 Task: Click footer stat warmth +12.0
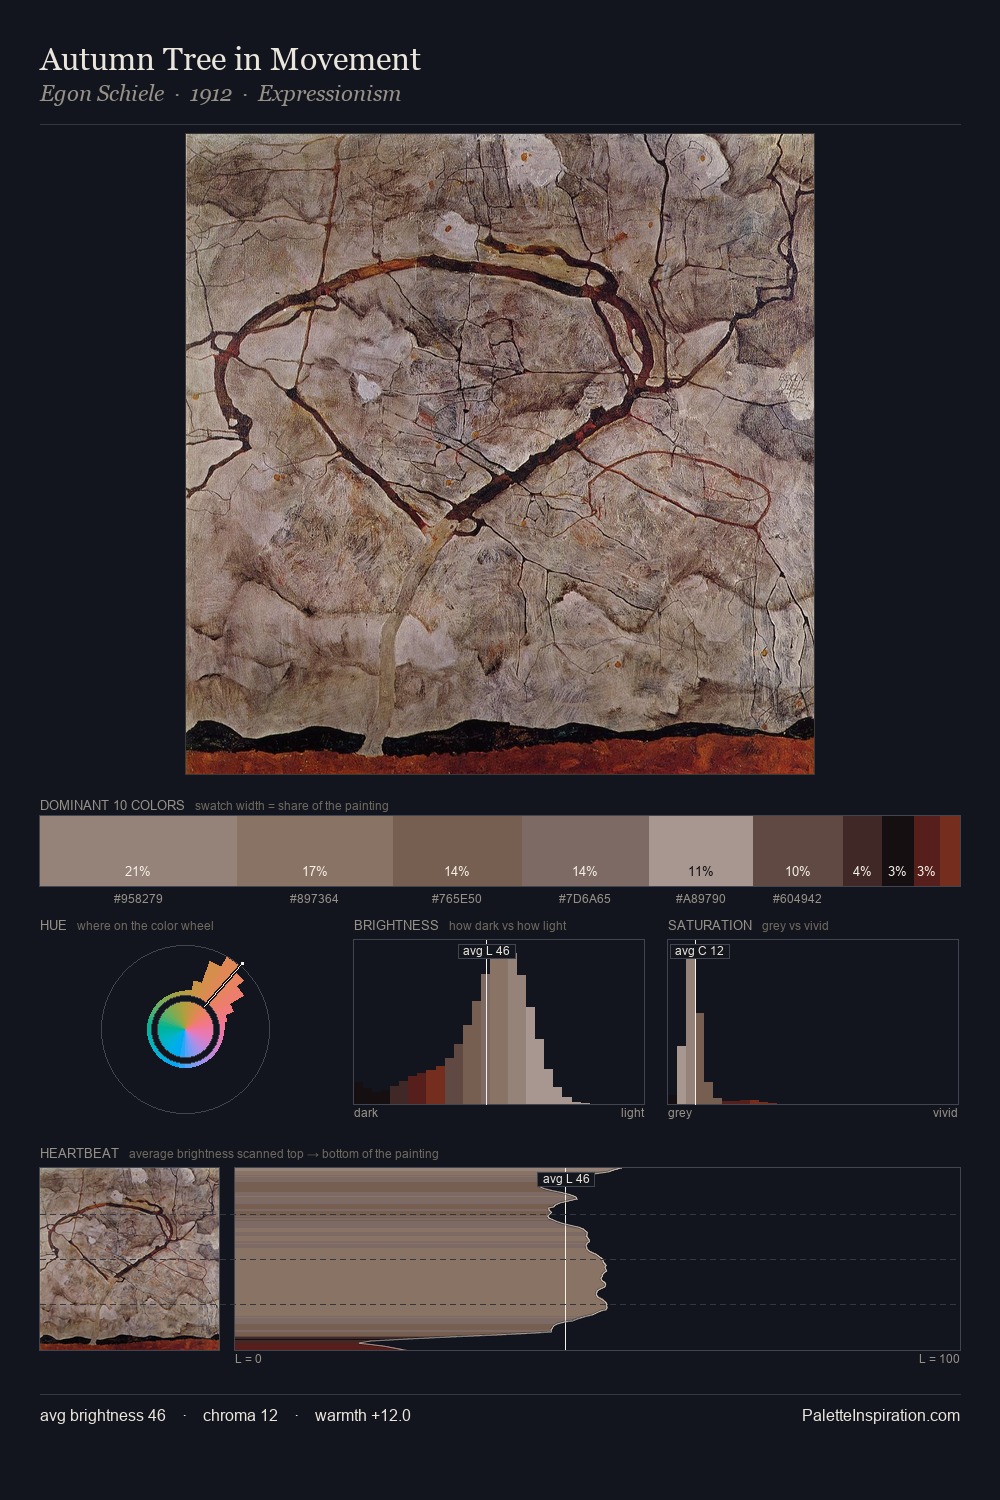(362, 1415)
